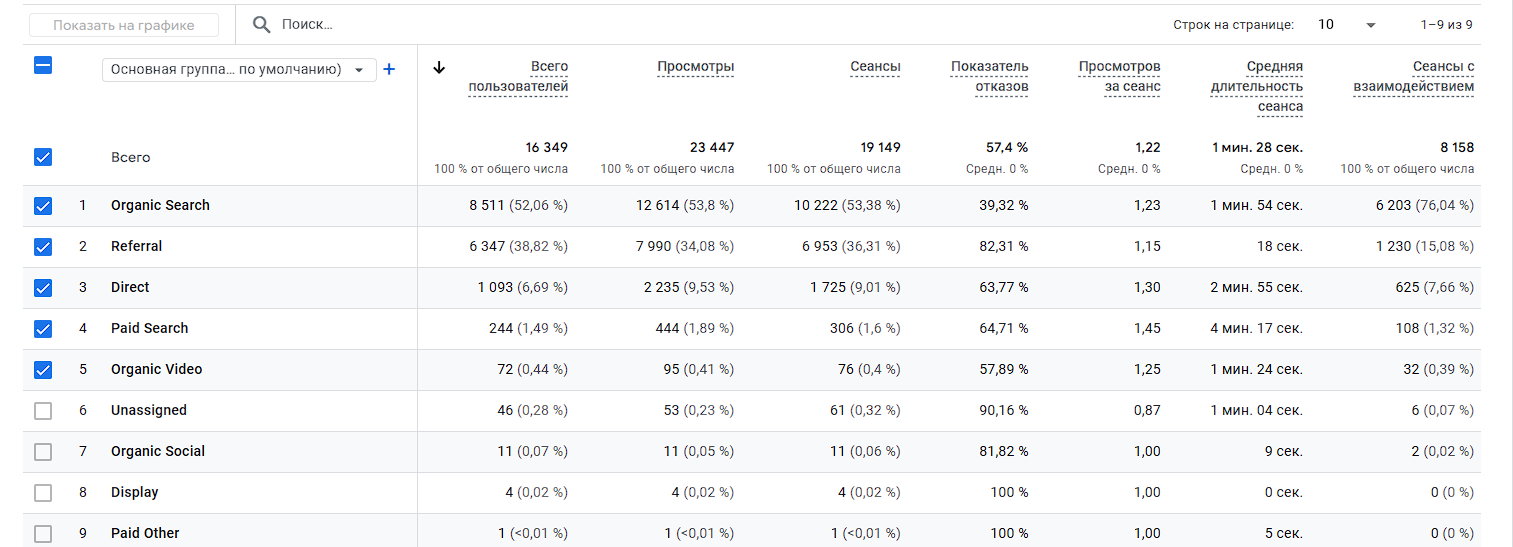Sort by Сеансы column header
Viewport: 1513px width, 547px height.
875,67
